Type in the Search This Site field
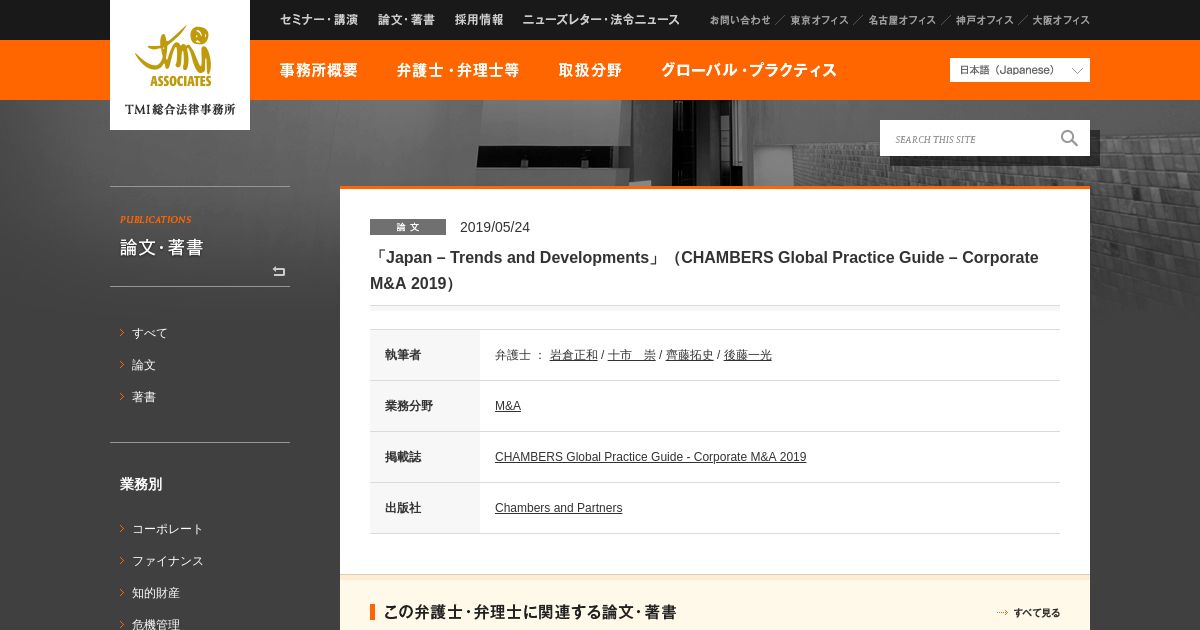This screenshot has width=1200, height=630. pos(965,139)
